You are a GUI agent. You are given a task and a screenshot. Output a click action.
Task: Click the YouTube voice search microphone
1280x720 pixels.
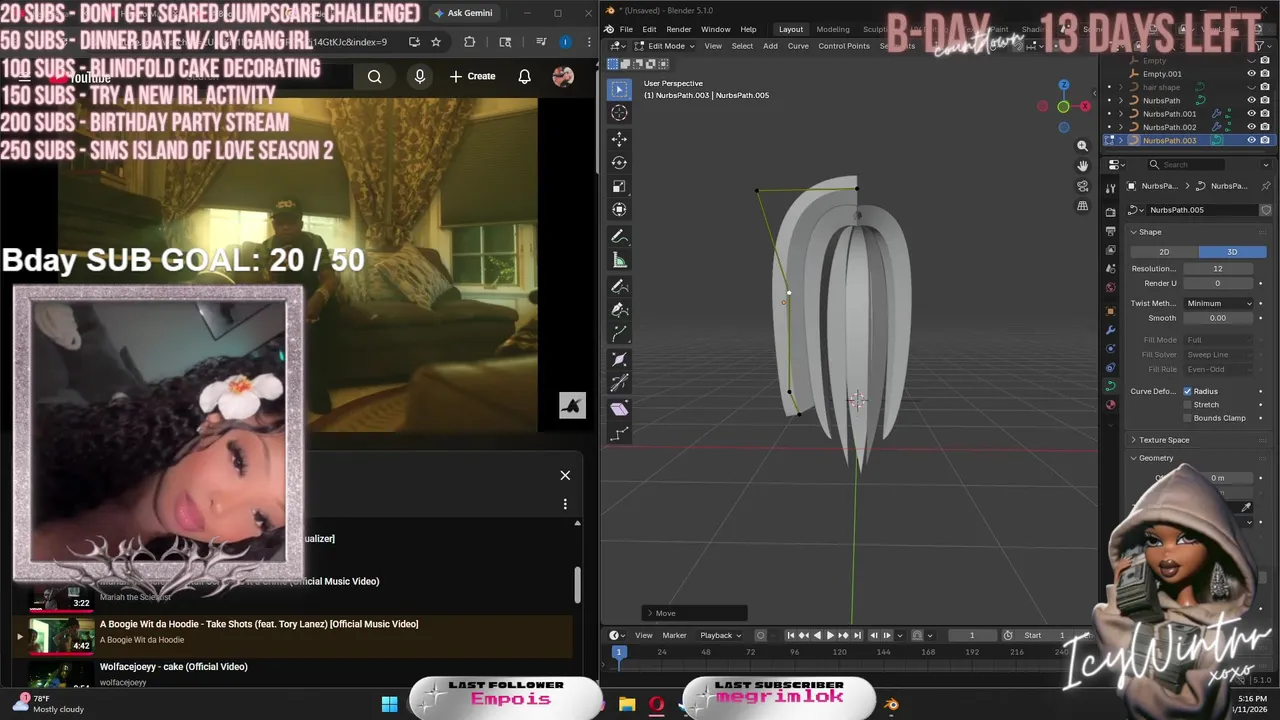coord(419,76)
